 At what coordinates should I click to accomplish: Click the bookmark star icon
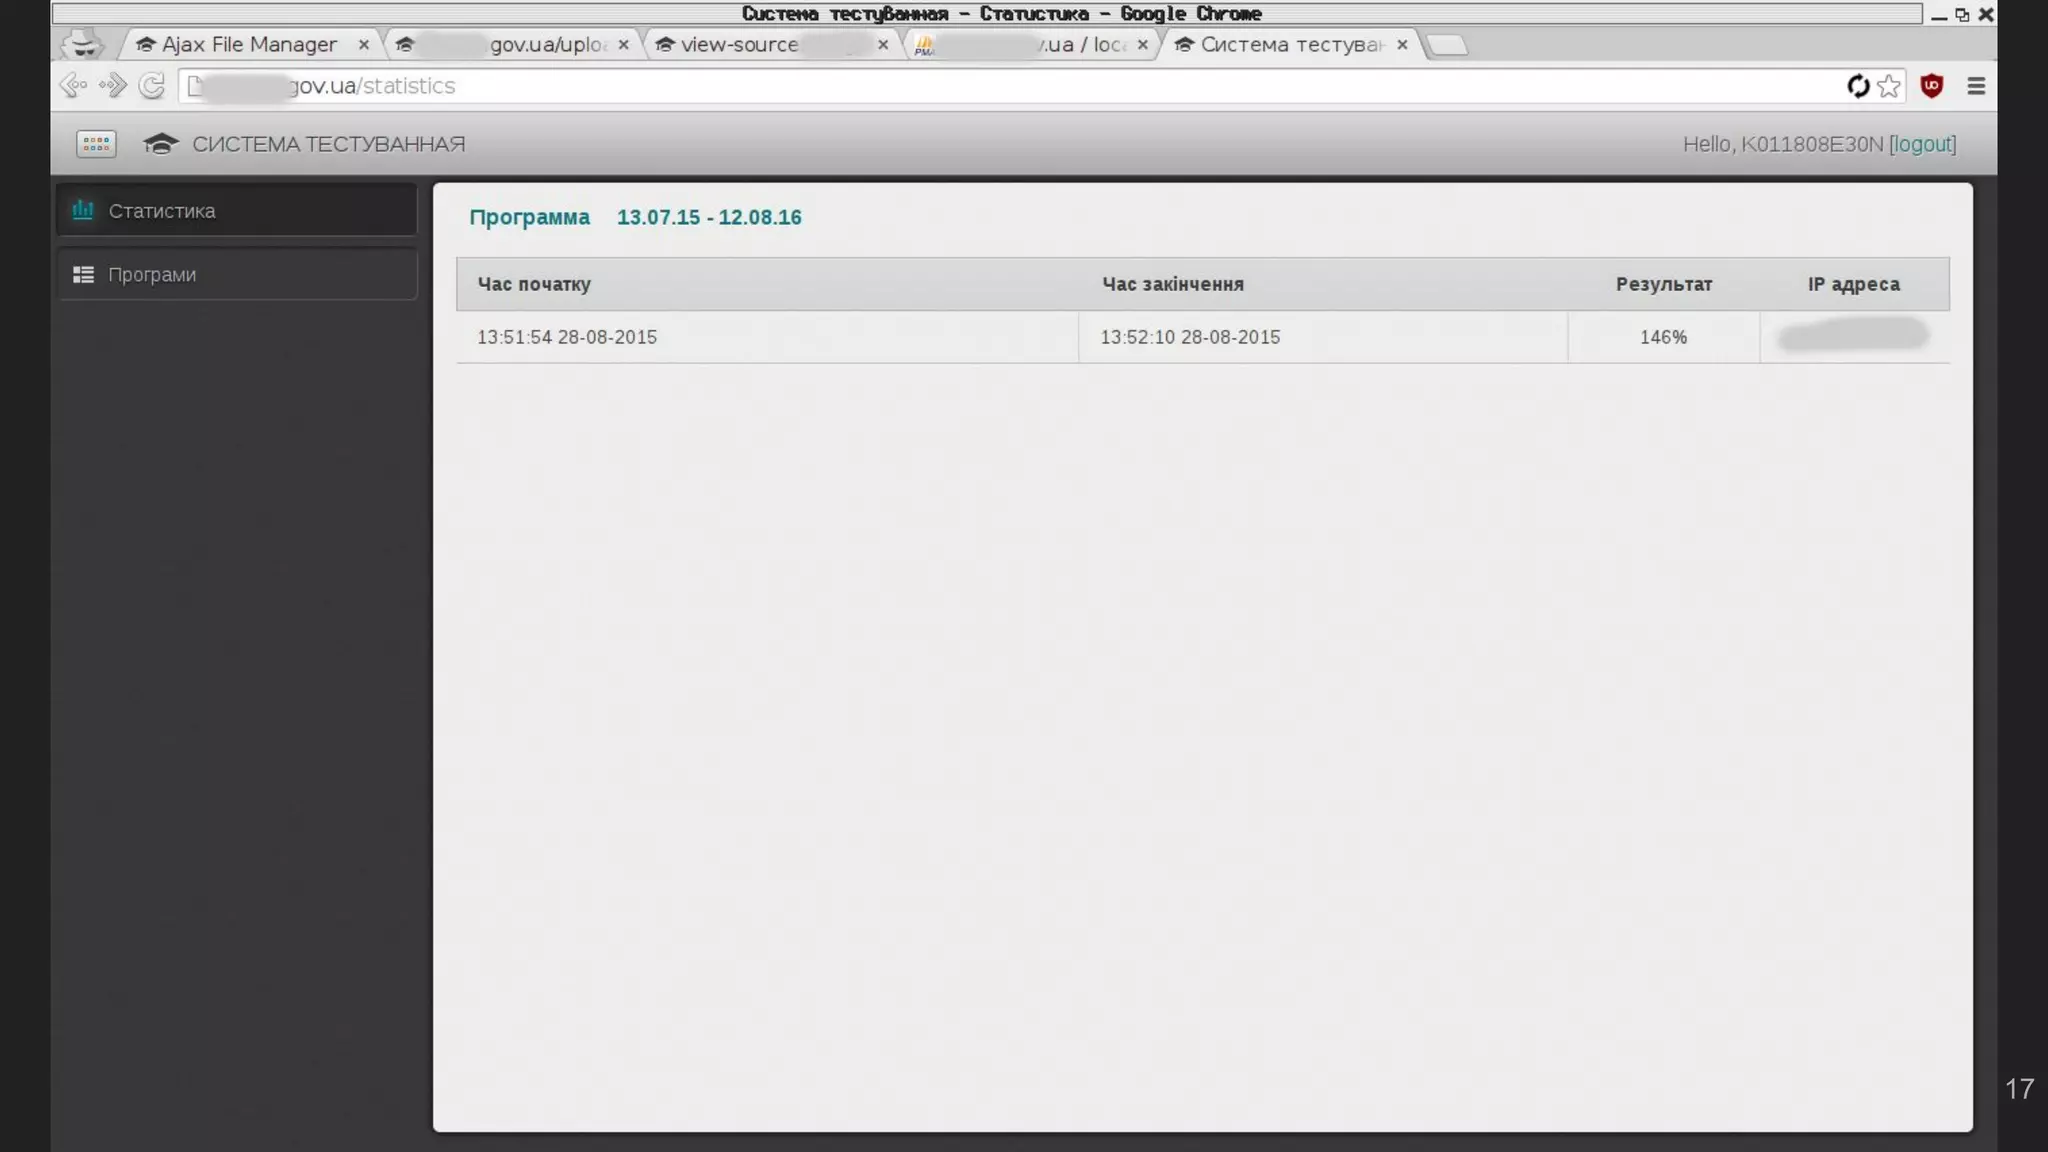(x=1888, y=86)
